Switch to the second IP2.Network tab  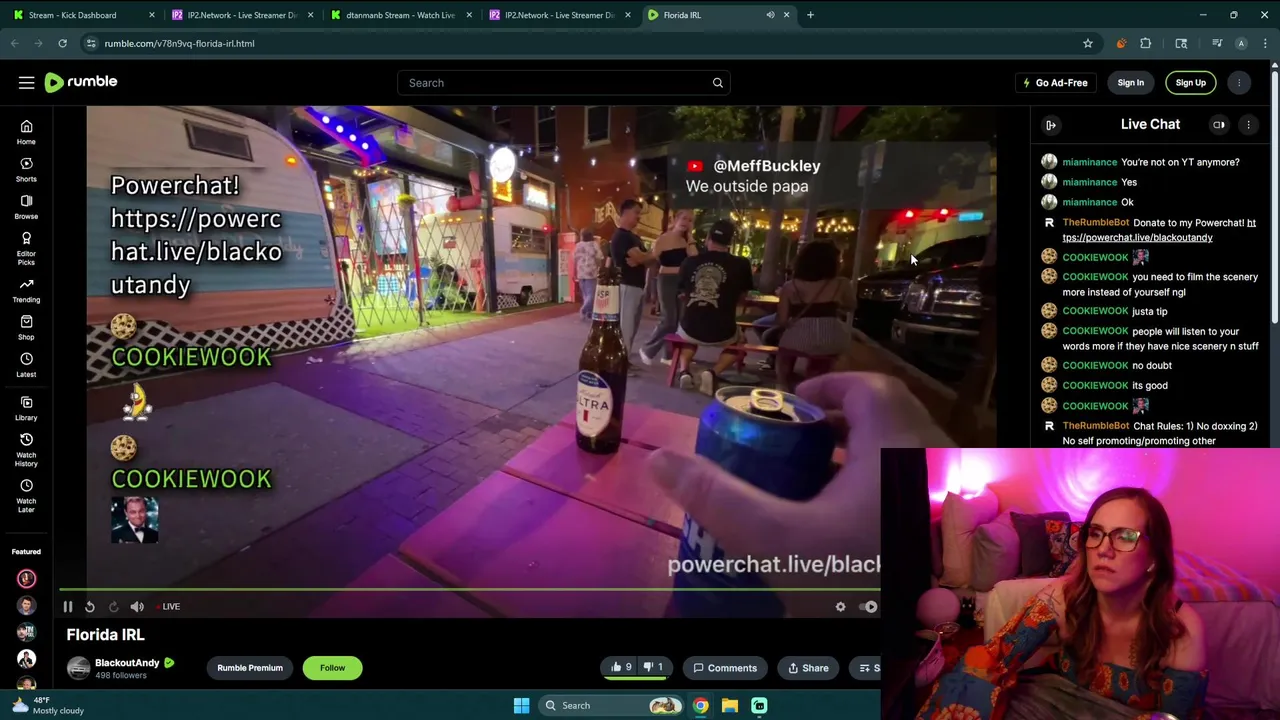559,15
